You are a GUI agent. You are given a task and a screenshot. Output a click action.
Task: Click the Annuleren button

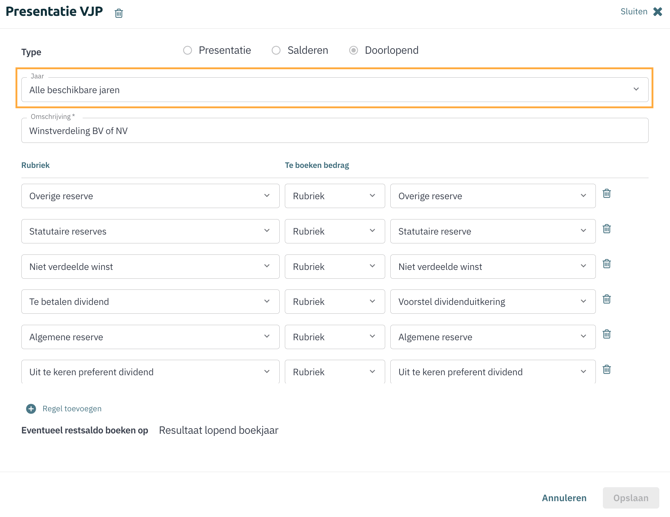coord(564,498)
